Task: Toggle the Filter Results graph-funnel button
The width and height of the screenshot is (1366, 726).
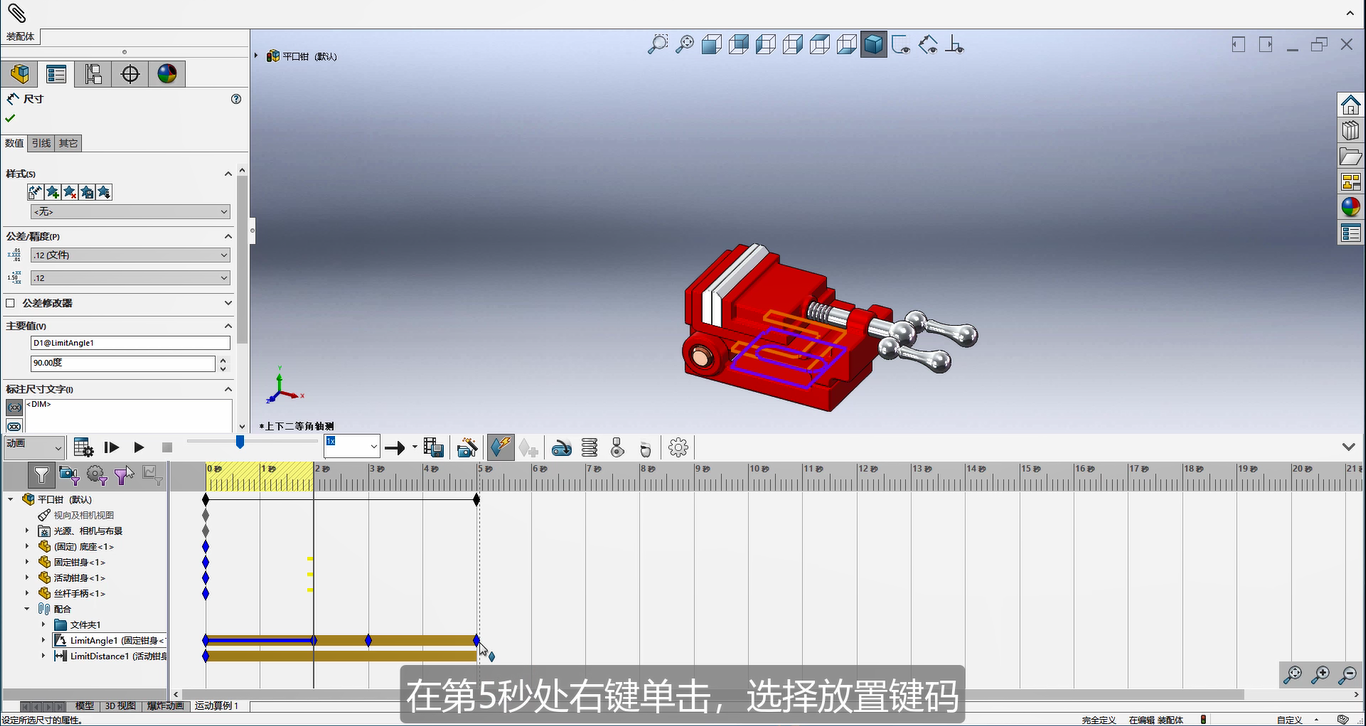Action: coord(152,475)
